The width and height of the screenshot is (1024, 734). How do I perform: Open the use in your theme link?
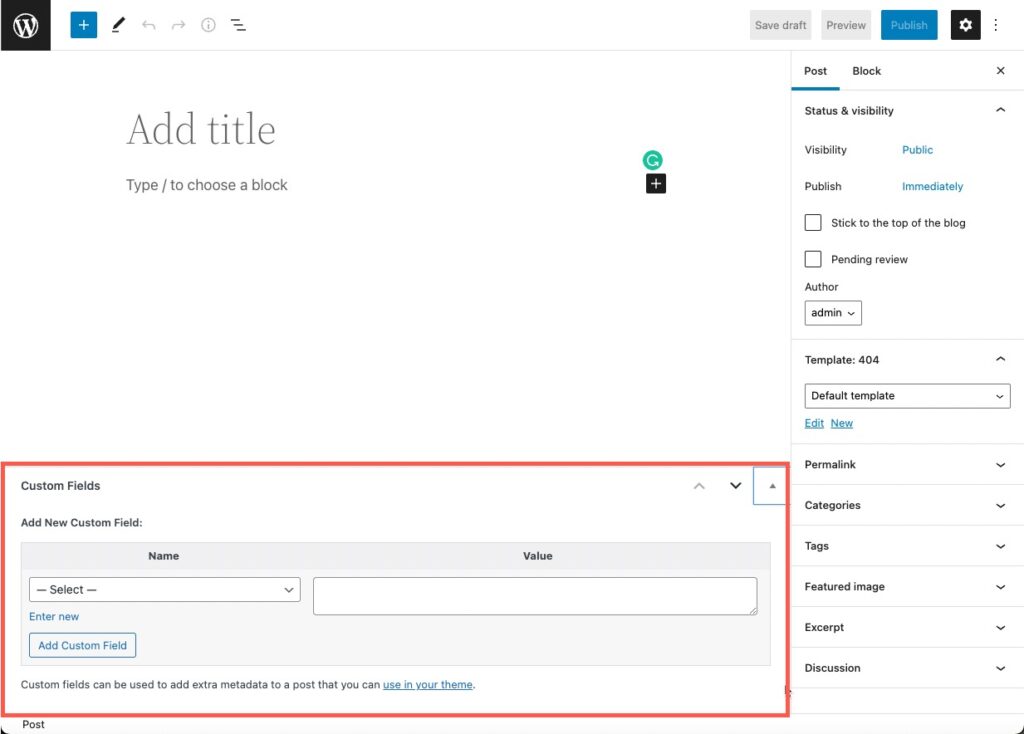(x=427, y=684)
